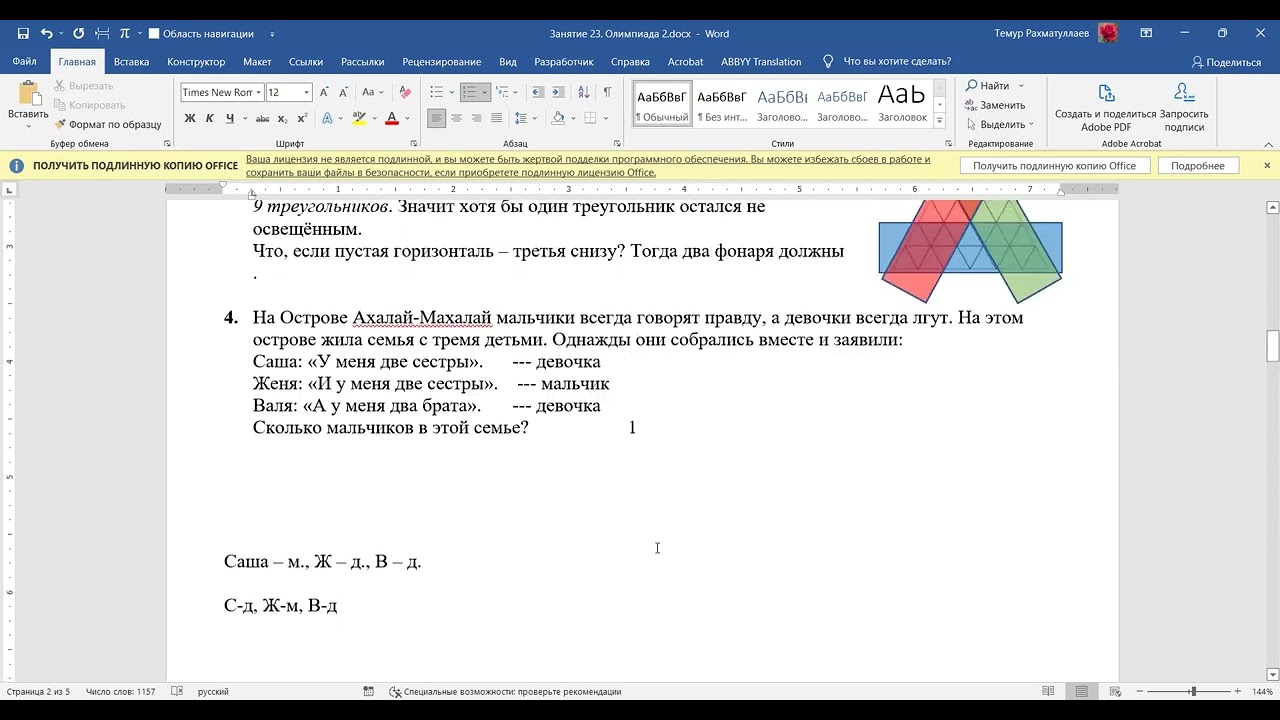Open the font color dropdown arrow
The width and height of the screenshot is (1280, 720).
[406, 118]
